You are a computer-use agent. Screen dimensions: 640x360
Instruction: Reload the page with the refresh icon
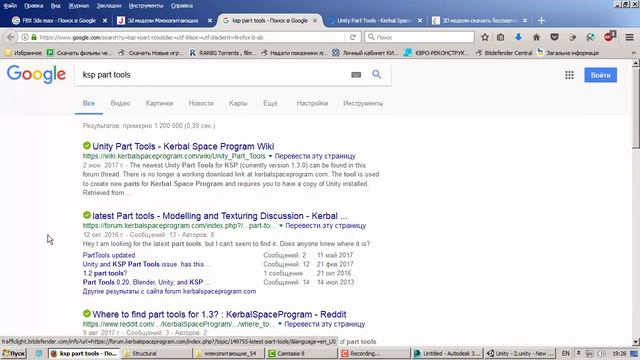click(x=353, y=37)
